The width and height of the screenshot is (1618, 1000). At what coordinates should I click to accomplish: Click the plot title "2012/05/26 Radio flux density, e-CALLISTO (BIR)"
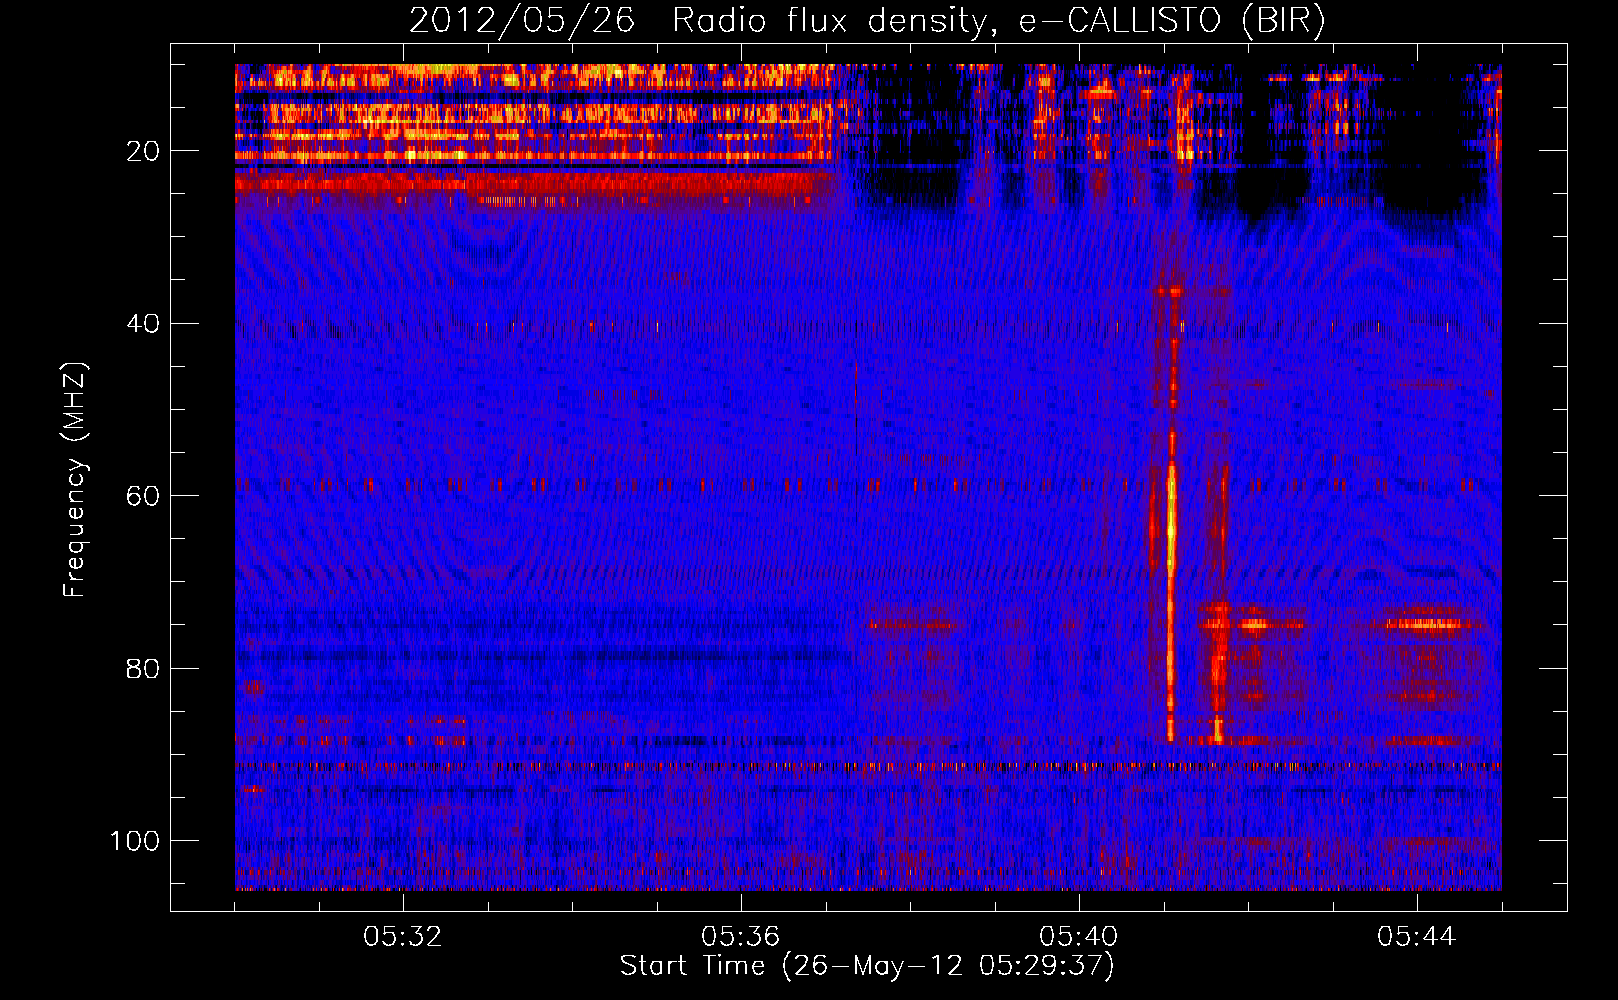[867, 21]
